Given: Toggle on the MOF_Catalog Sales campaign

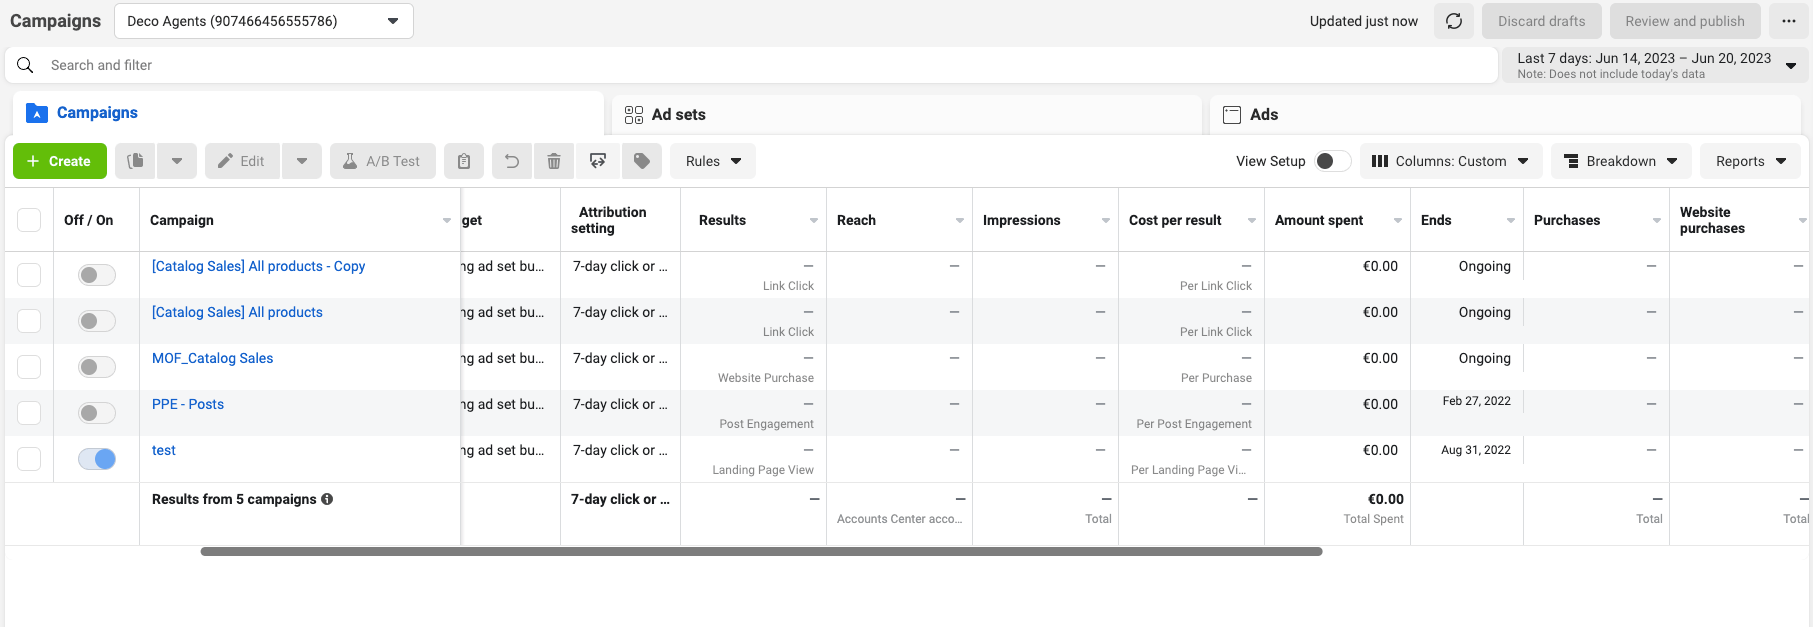Looking at the screenshot, I should click(97, 367).
